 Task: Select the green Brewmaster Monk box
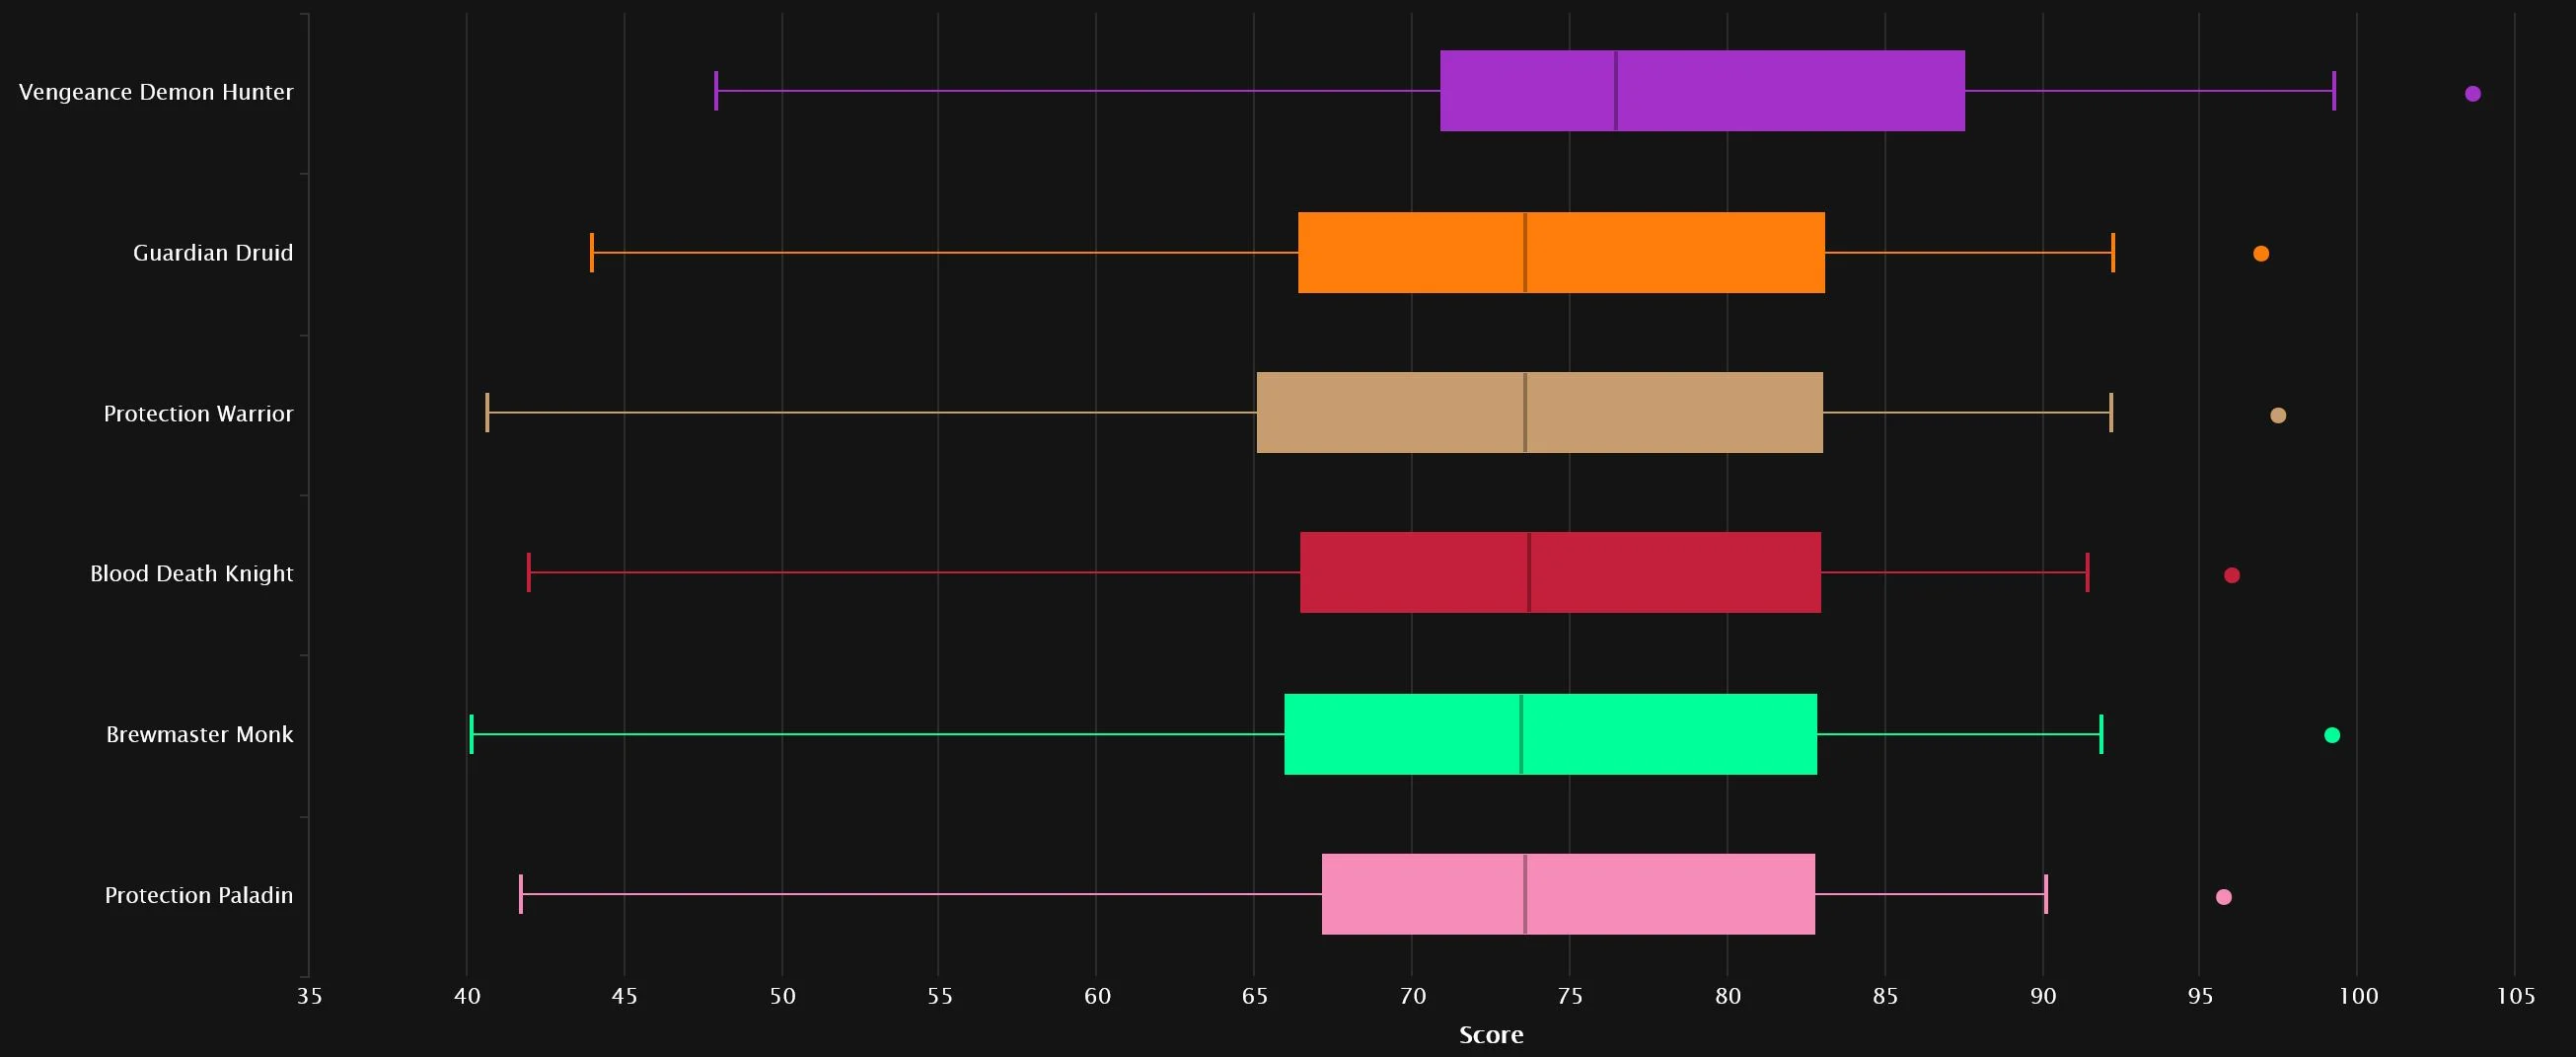(1550, 734)
